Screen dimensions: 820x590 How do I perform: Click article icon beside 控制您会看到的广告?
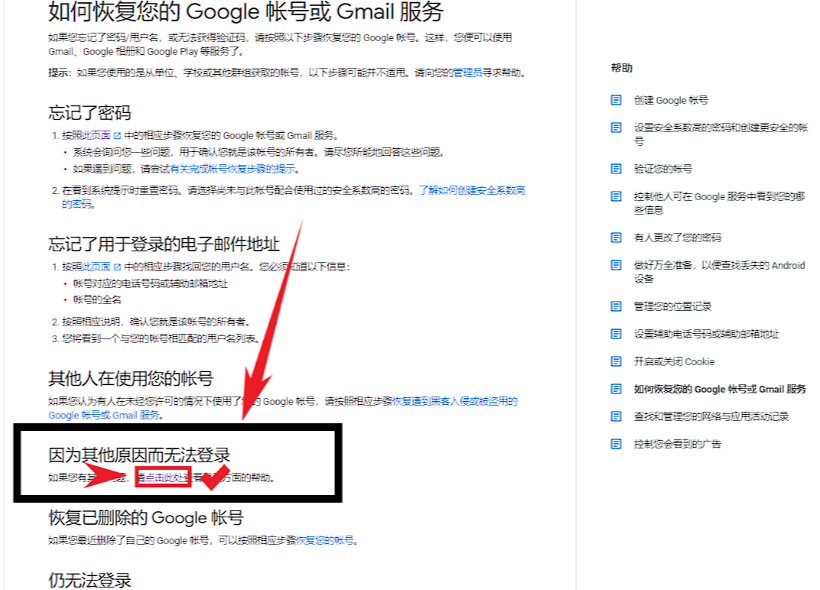(x=616, y=444)
